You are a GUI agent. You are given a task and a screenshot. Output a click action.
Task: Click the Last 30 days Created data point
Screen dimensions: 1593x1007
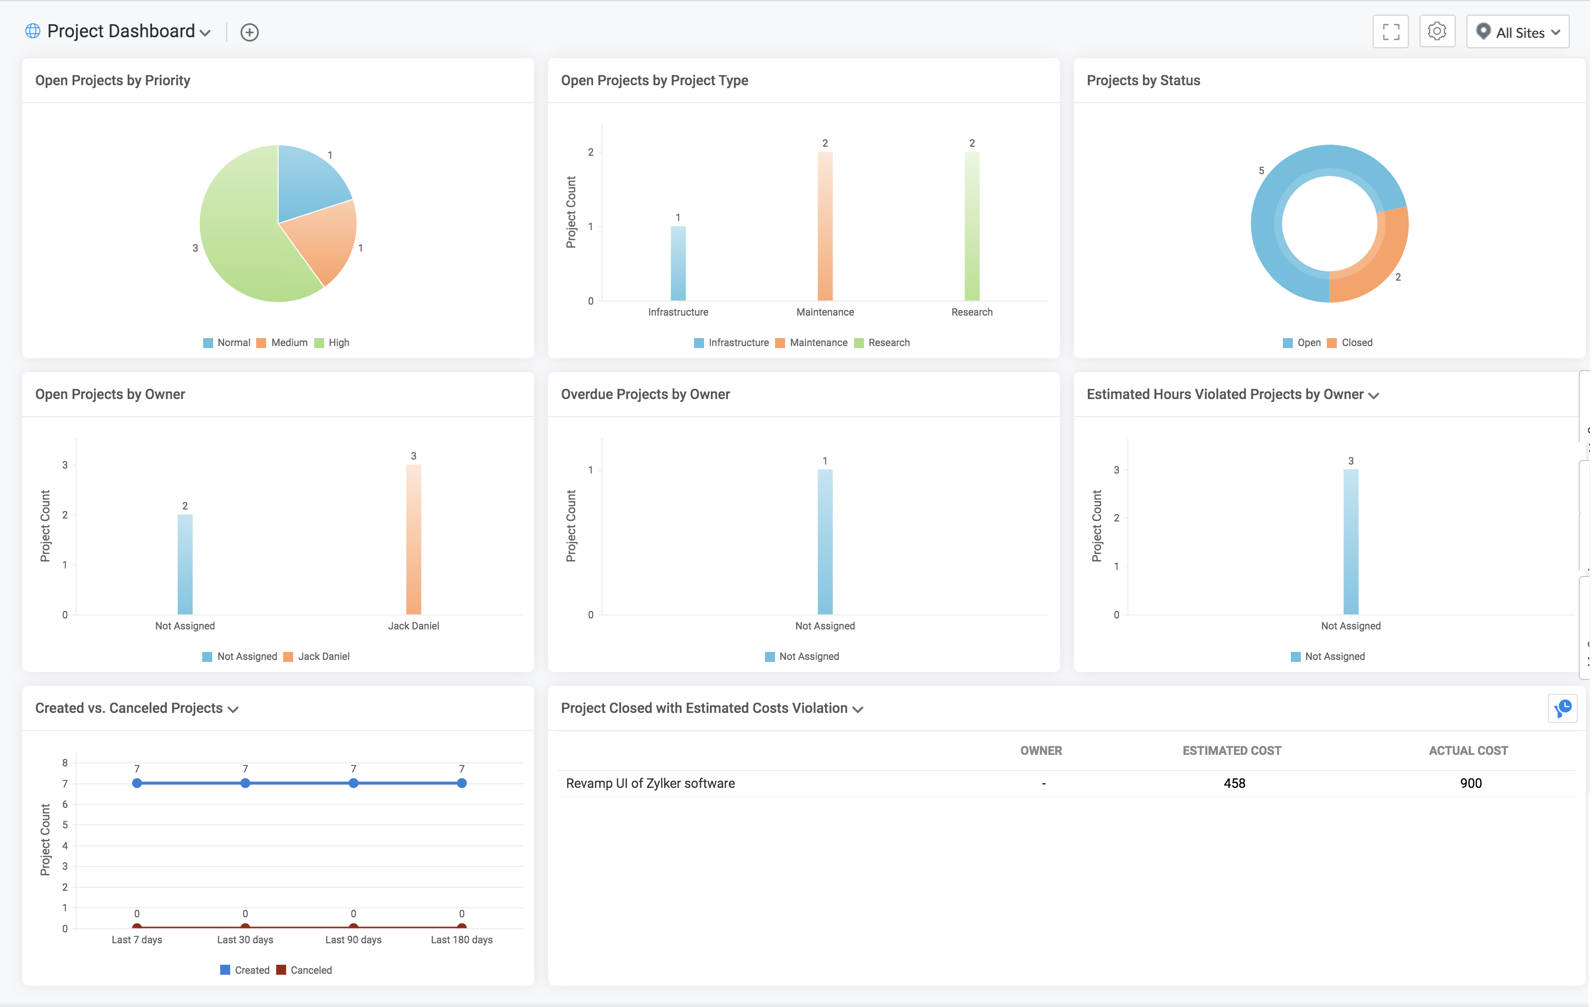tap(245, 783)
